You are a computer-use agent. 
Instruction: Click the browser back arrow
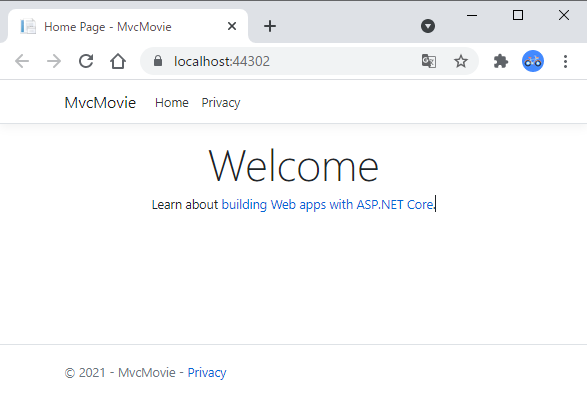click(x=22, y=61)
